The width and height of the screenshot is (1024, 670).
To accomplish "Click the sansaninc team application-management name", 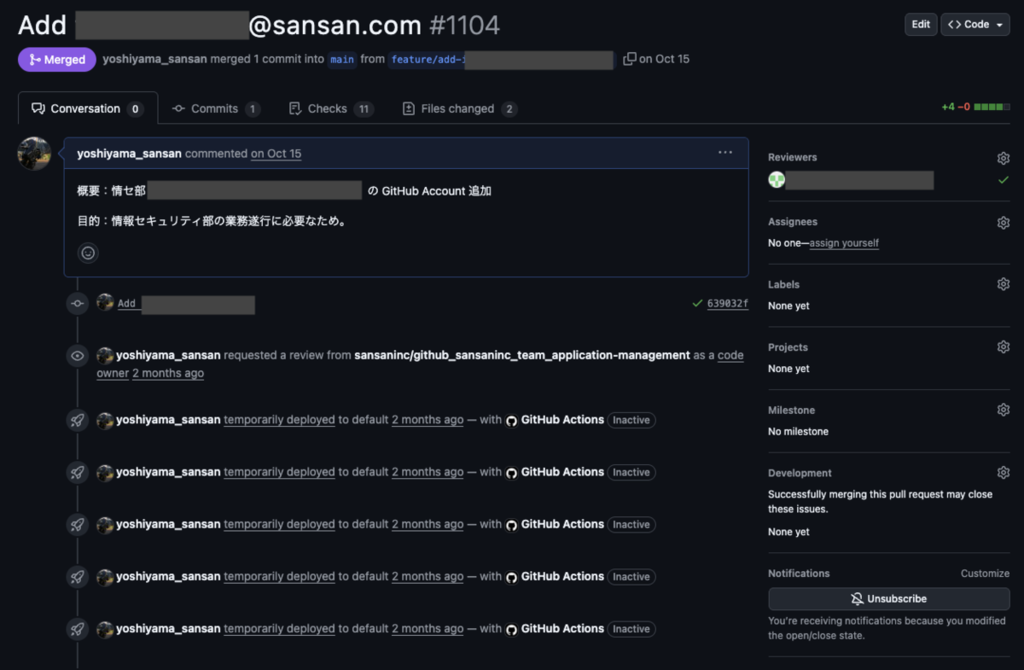I will [x=522, y=355].
